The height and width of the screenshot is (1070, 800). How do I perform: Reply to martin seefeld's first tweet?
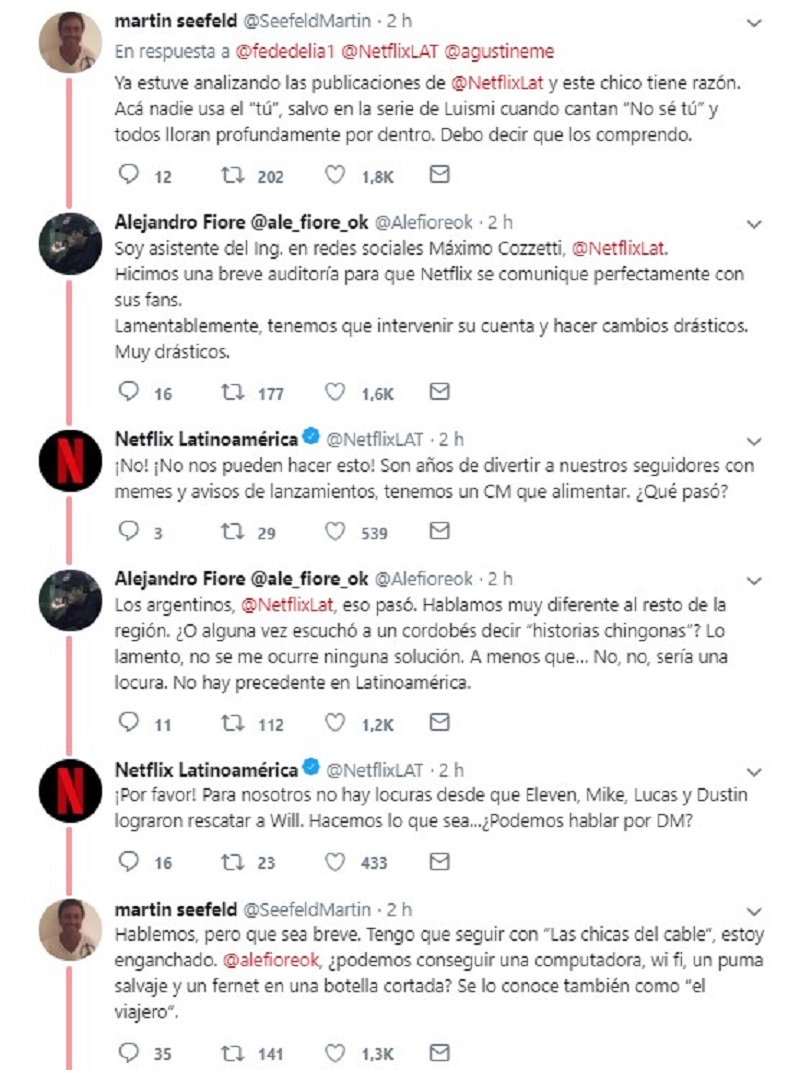(128, 175)
